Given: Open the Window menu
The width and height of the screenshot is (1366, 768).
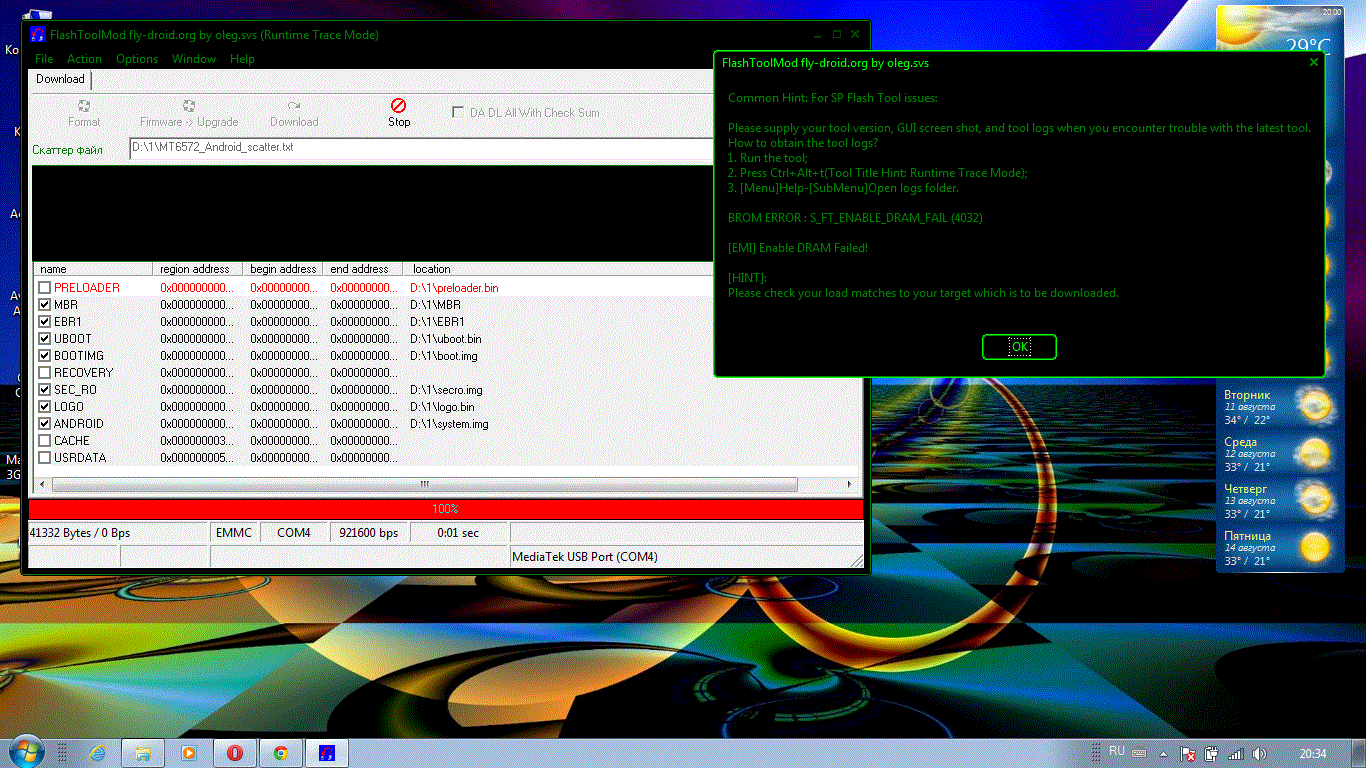Looking at the screenshot, I should tap(194, 59).
